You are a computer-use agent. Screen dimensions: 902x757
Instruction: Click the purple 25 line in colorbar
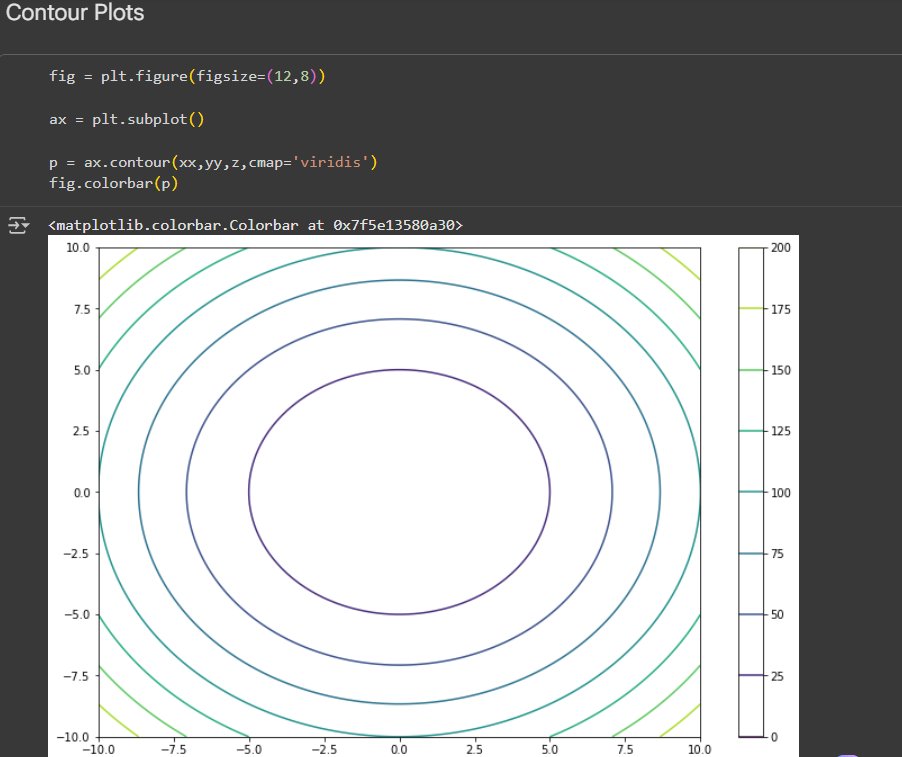click(x=751, y=675)
